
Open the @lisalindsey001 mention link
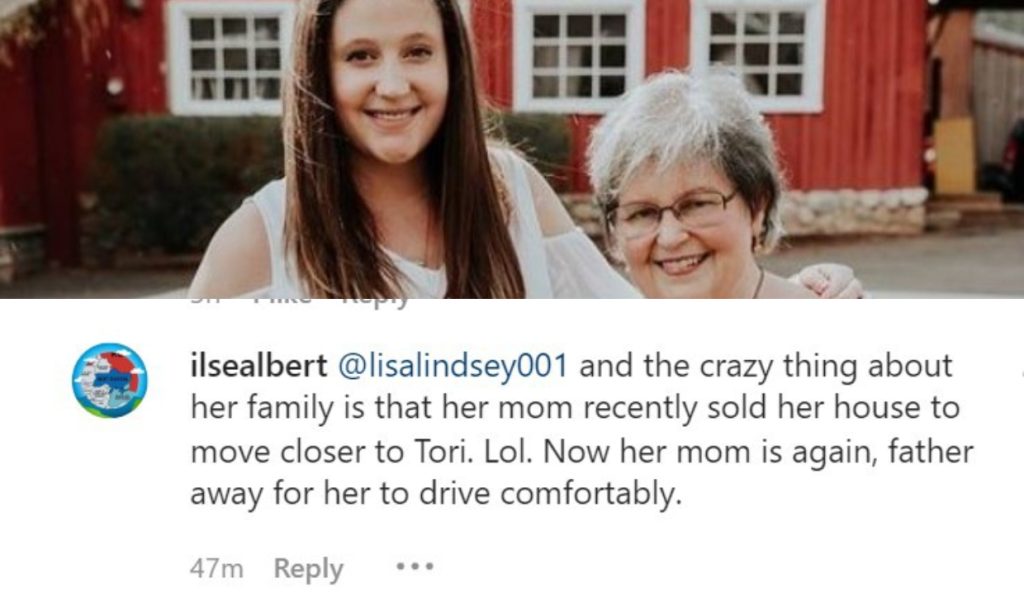tap(455, 366)
